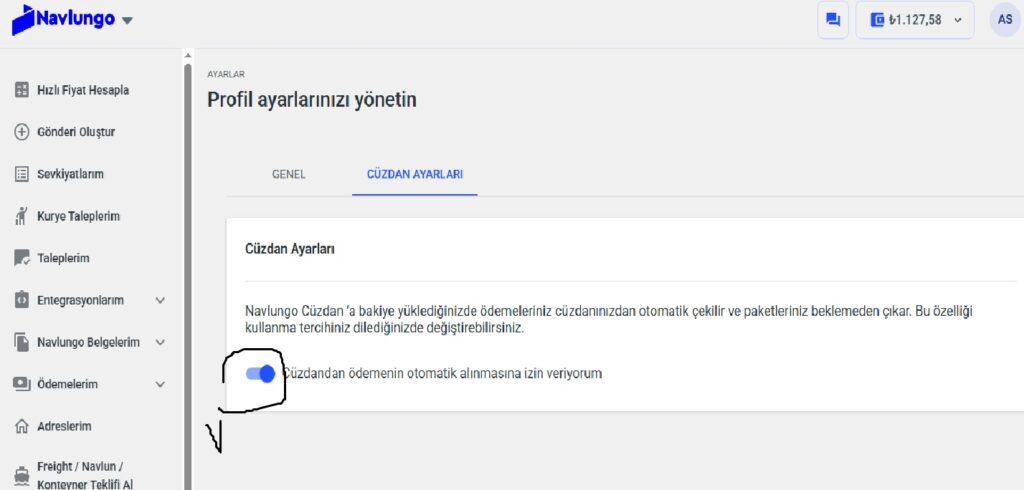Click 'Profil ayarlarınızı yönetin' heading
Image resolution: width=1024 pixels, height=490 pixels.
(x=312, y=100)
